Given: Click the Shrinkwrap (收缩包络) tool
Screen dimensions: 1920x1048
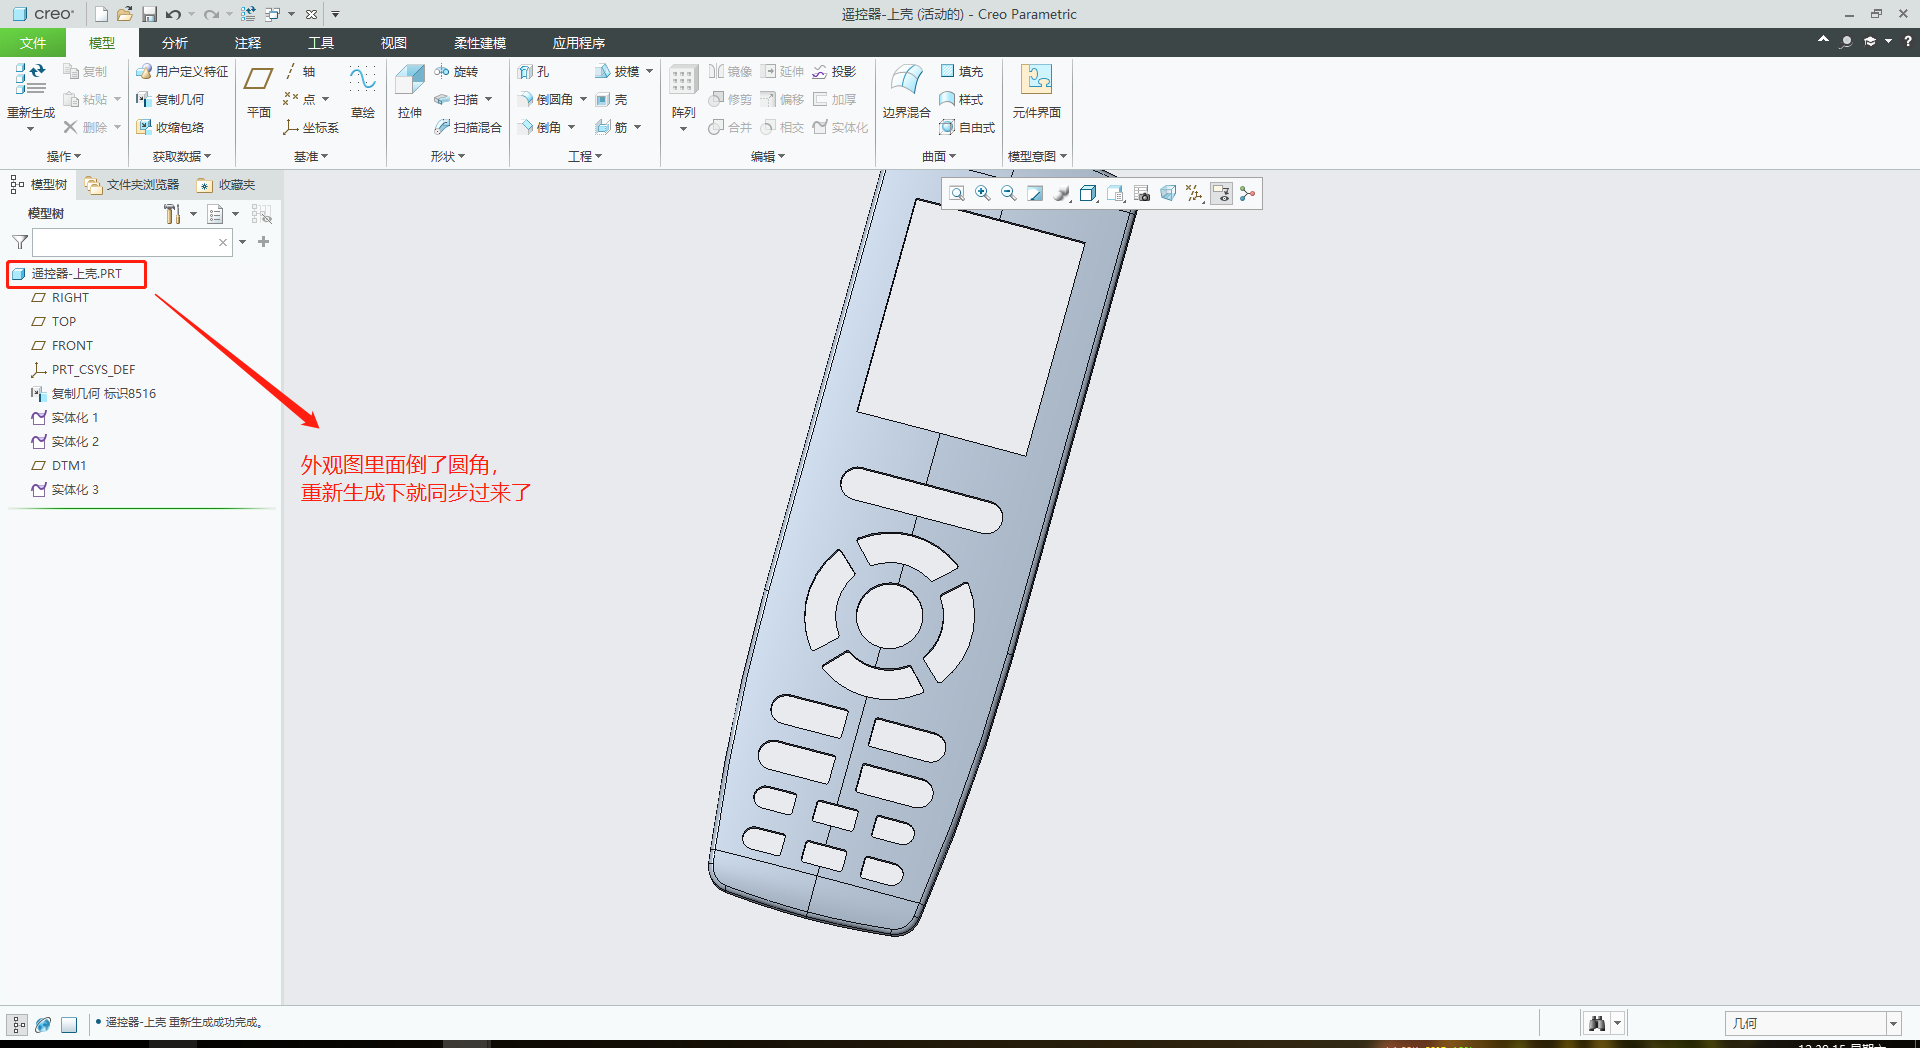Looking at the screenshot, I should point(170,128).
